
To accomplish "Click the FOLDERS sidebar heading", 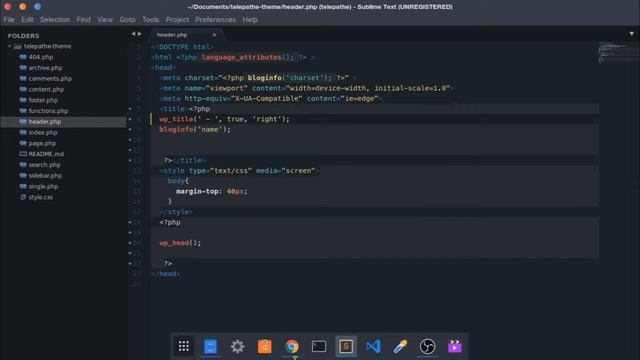I will click(23, 36).
